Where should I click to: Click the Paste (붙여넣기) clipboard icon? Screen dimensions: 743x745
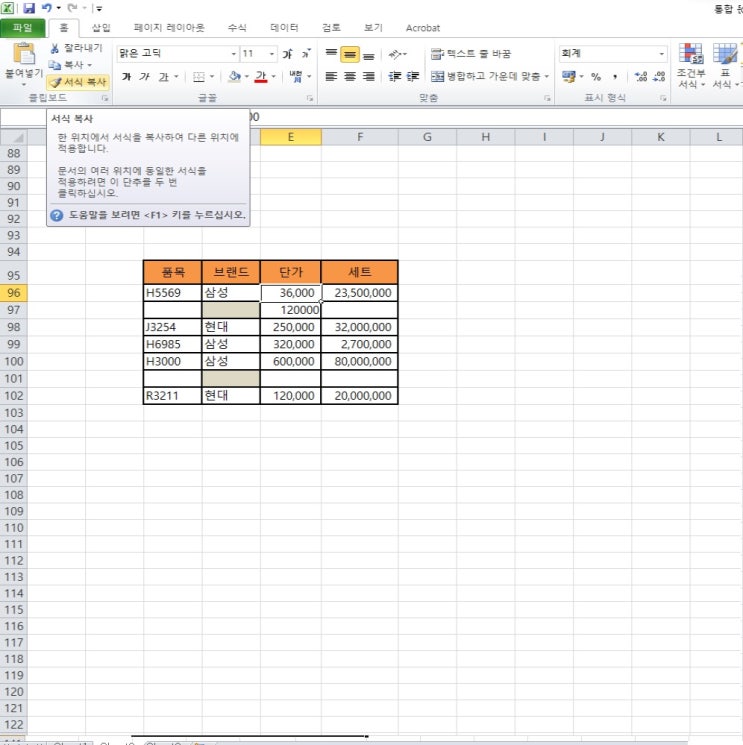24,53
